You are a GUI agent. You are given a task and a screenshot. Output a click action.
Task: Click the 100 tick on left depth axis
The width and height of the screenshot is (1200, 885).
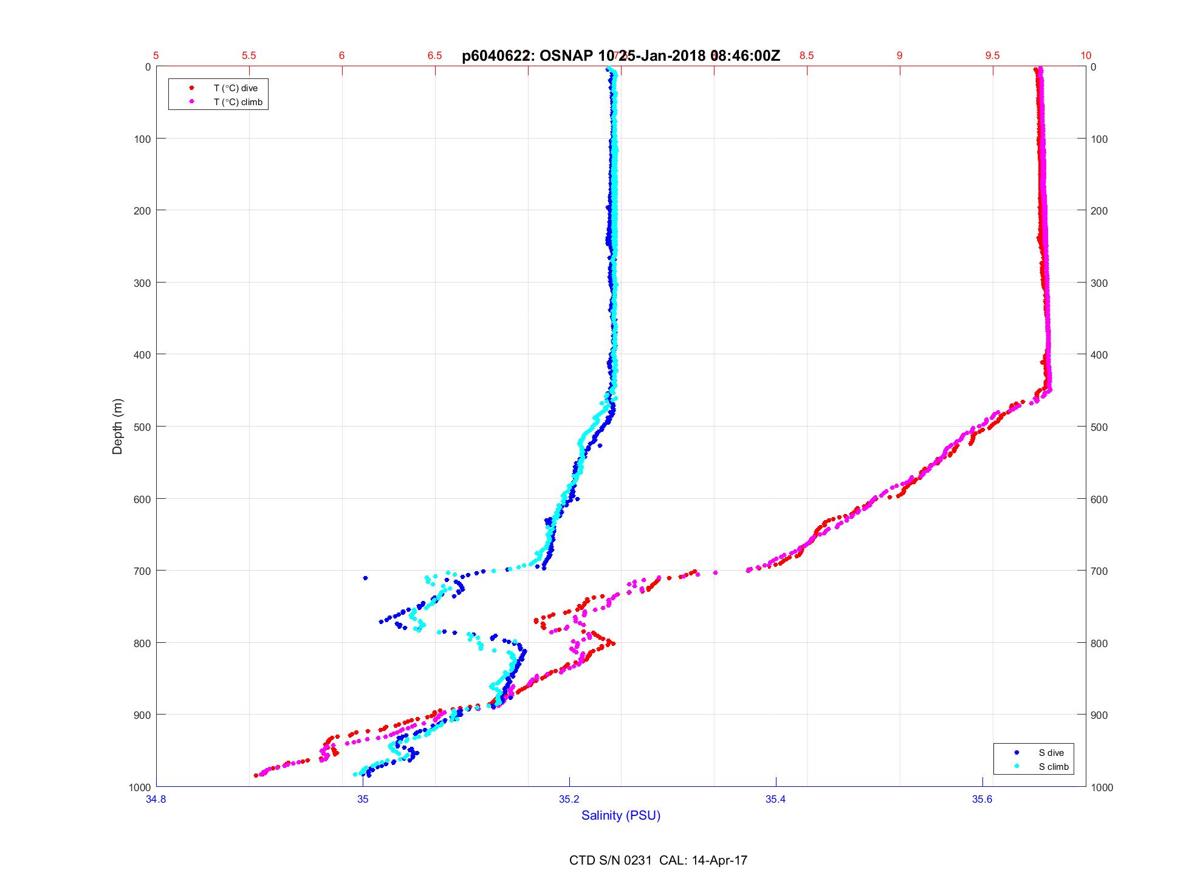point(141,139)
